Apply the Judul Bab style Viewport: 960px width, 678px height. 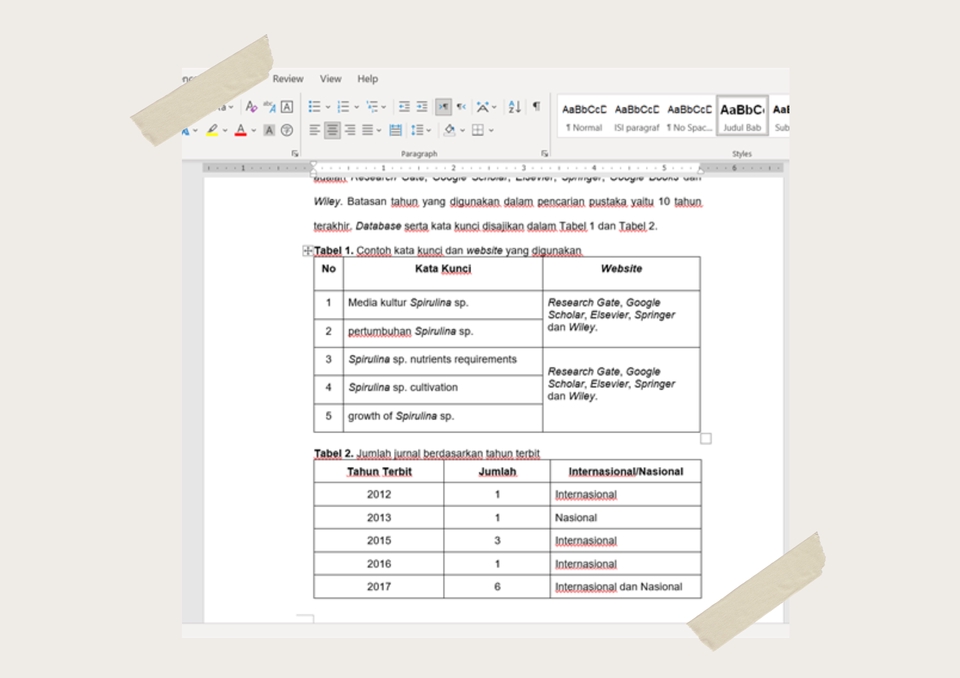pyautogui.click(x=741, y=113)
